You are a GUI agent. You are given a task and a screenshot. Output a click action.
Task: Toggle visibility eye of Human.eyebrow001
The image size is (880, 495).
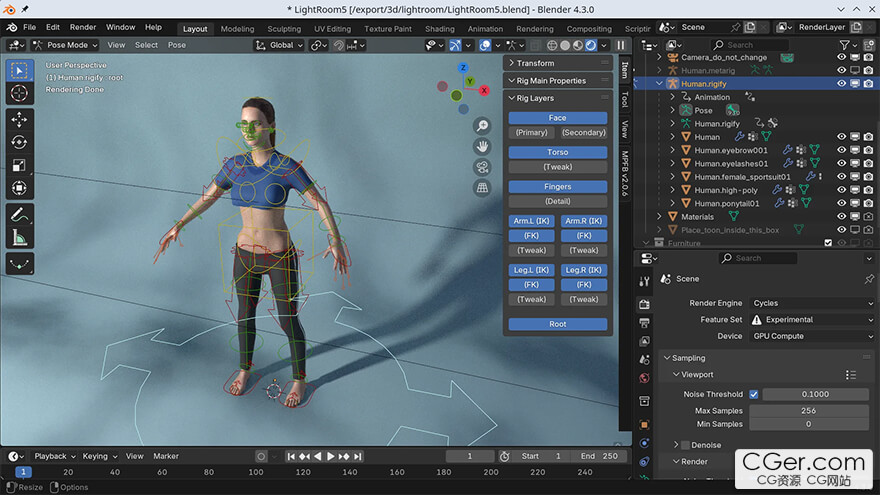tap(841, 150)
